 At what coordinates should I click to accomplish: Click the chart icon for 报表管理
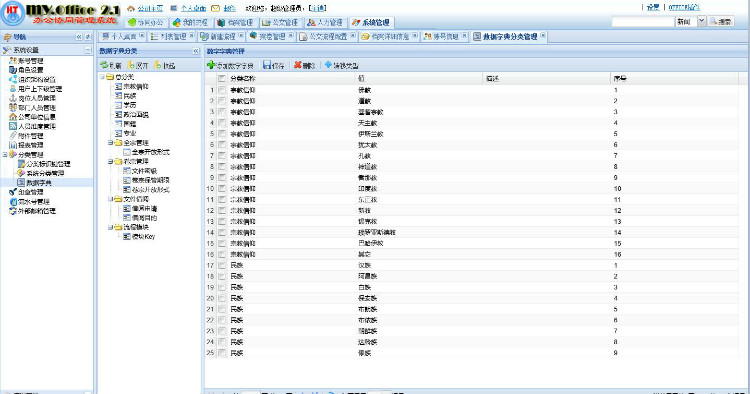(13, 145)
